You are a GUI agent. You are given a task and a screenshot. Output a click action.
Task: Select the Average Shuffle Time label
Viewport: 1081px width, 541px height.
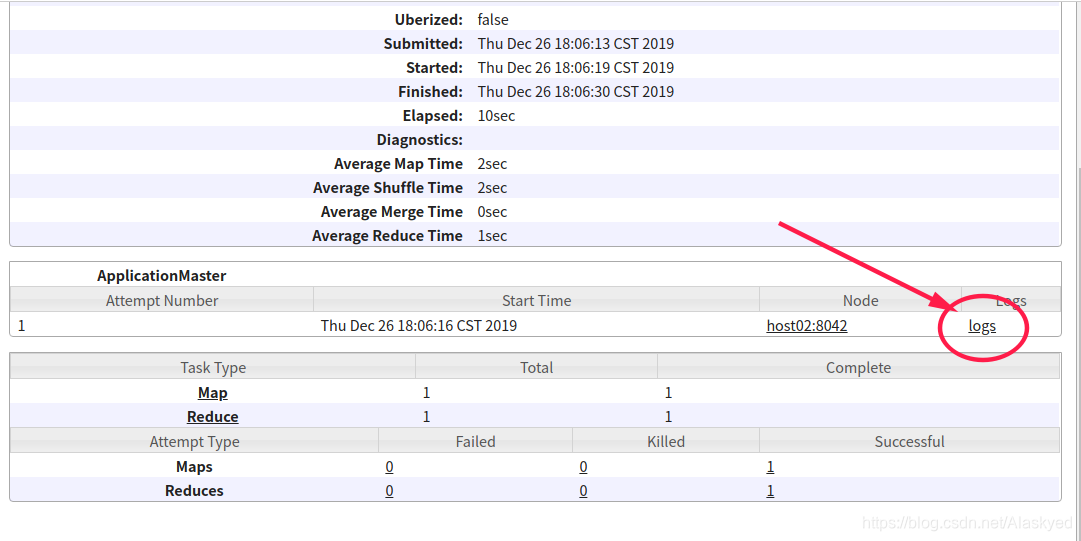pos(388,188)
